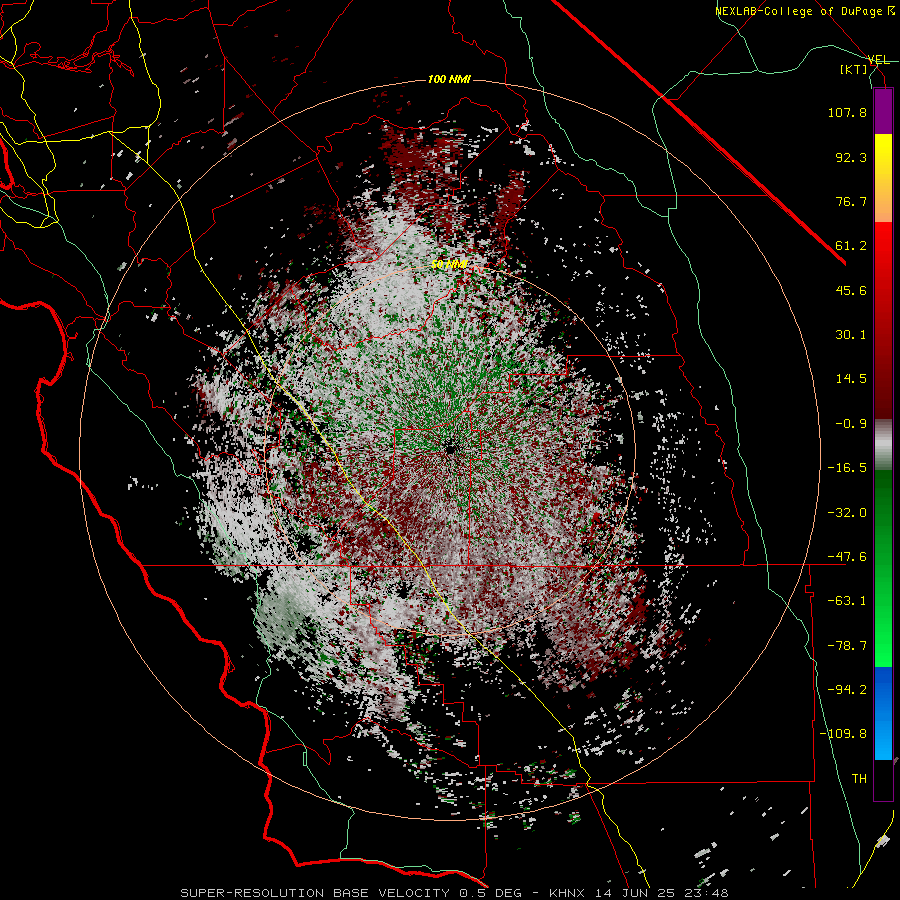Click the -32.0 velocity scale value
This screenshot has height=900, width=900.
coord(847,513)
